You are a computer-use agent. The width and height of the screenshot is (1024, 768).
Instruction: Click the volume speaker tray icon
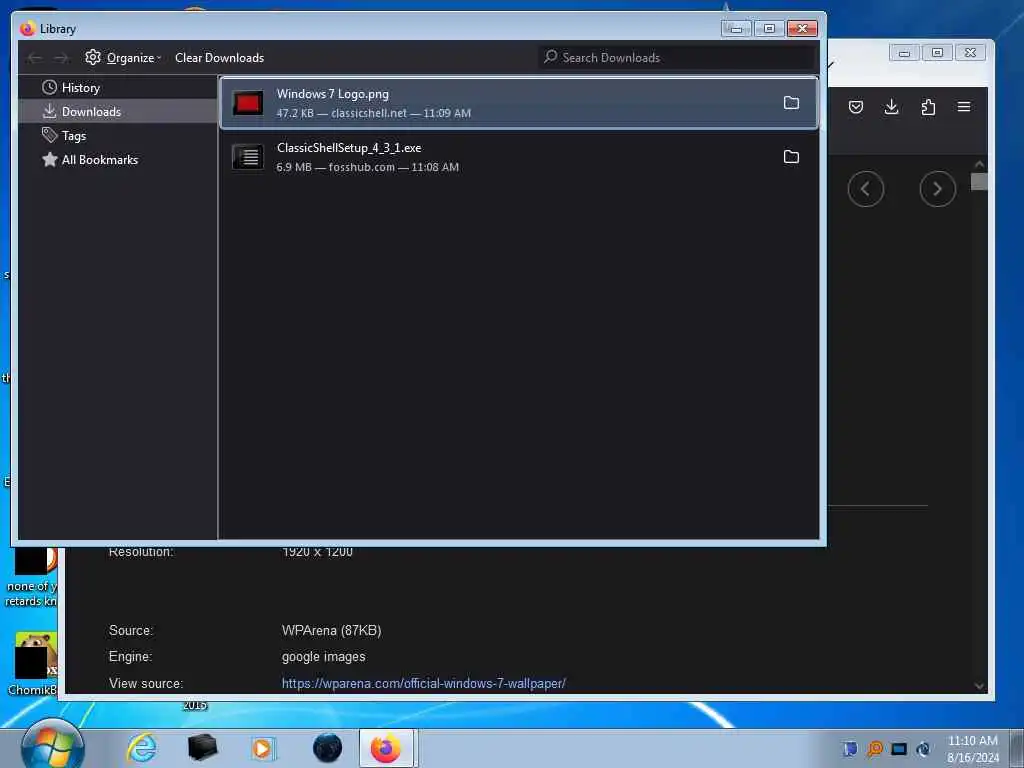[923, 749]
